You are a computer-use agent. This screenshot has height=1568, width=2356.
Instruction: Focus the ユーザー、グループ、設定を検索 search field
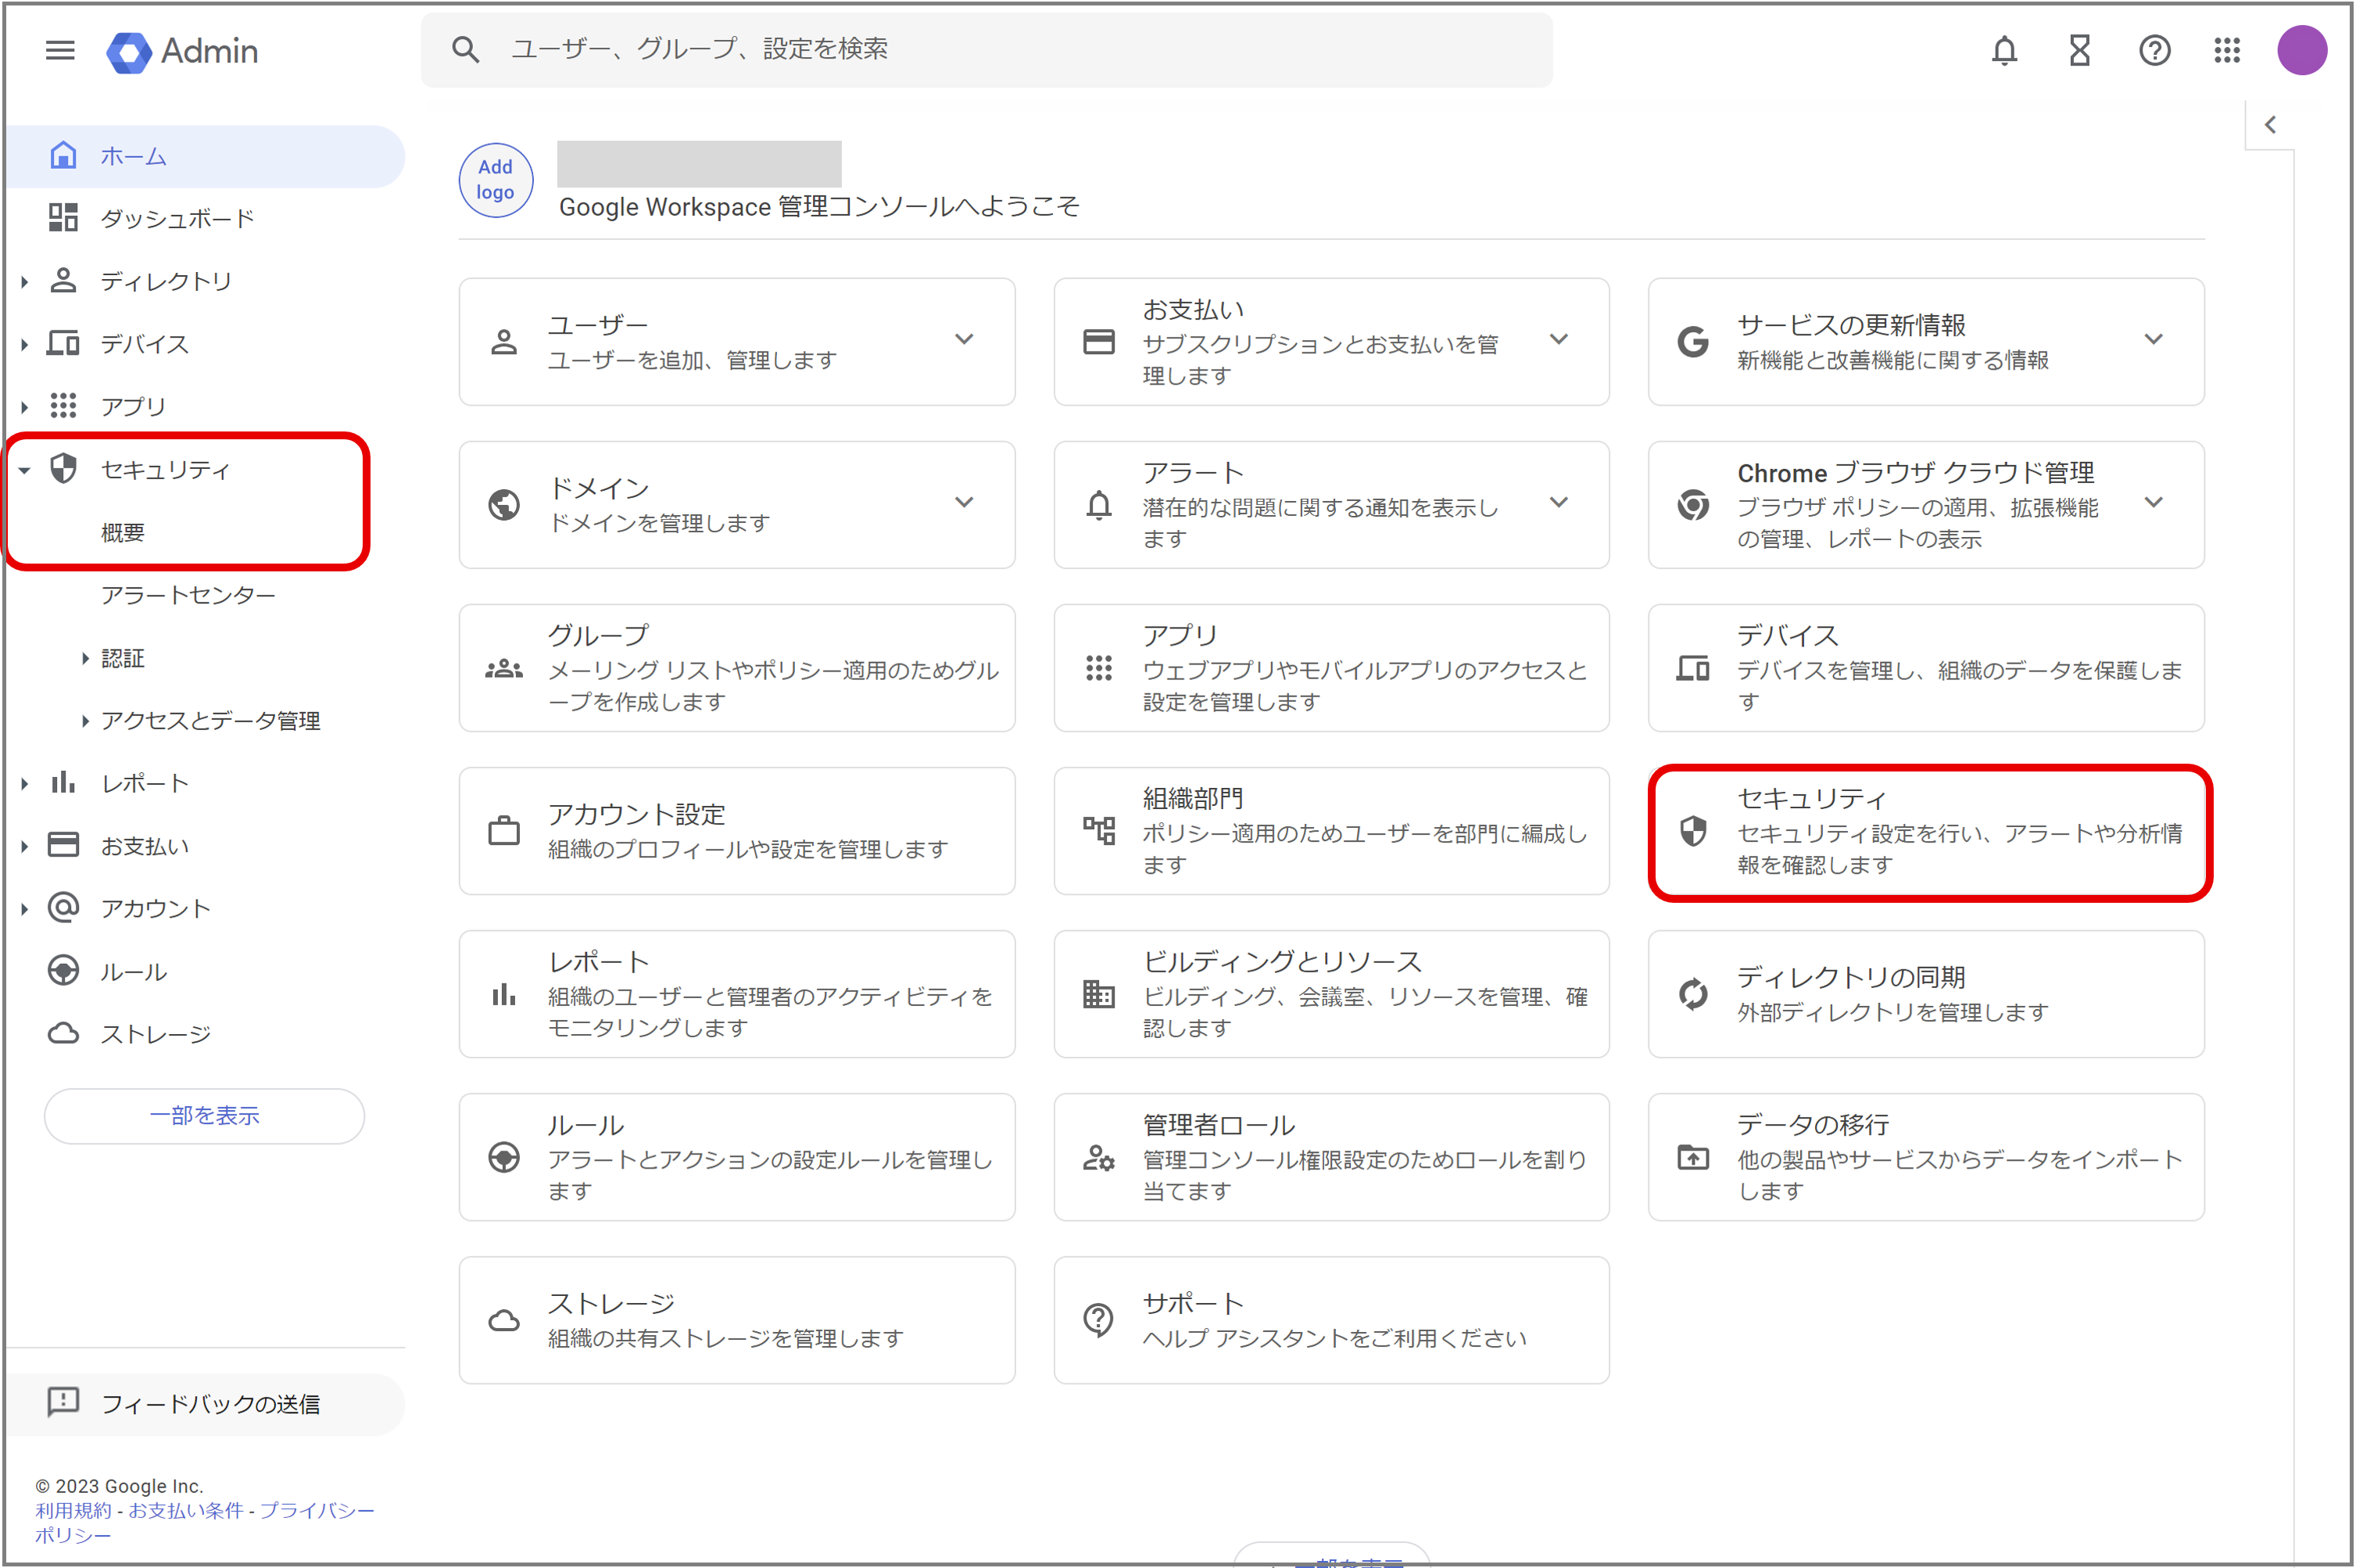tap(986, 49)
